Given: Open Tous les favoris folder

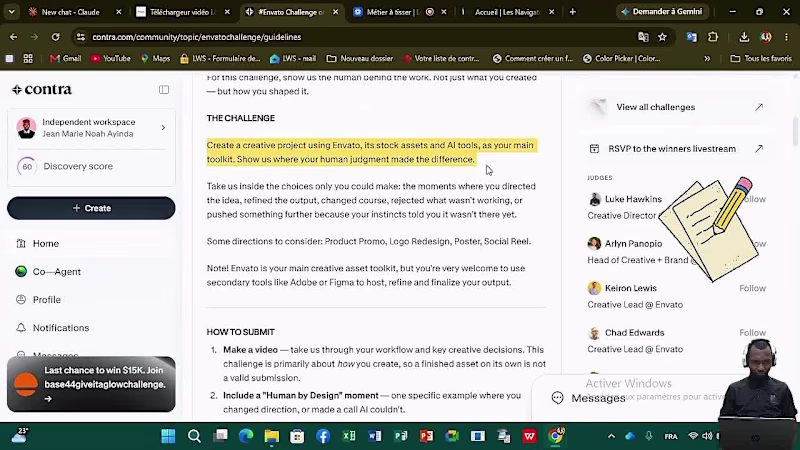Looking at the screenshot, I should point(761,59).
